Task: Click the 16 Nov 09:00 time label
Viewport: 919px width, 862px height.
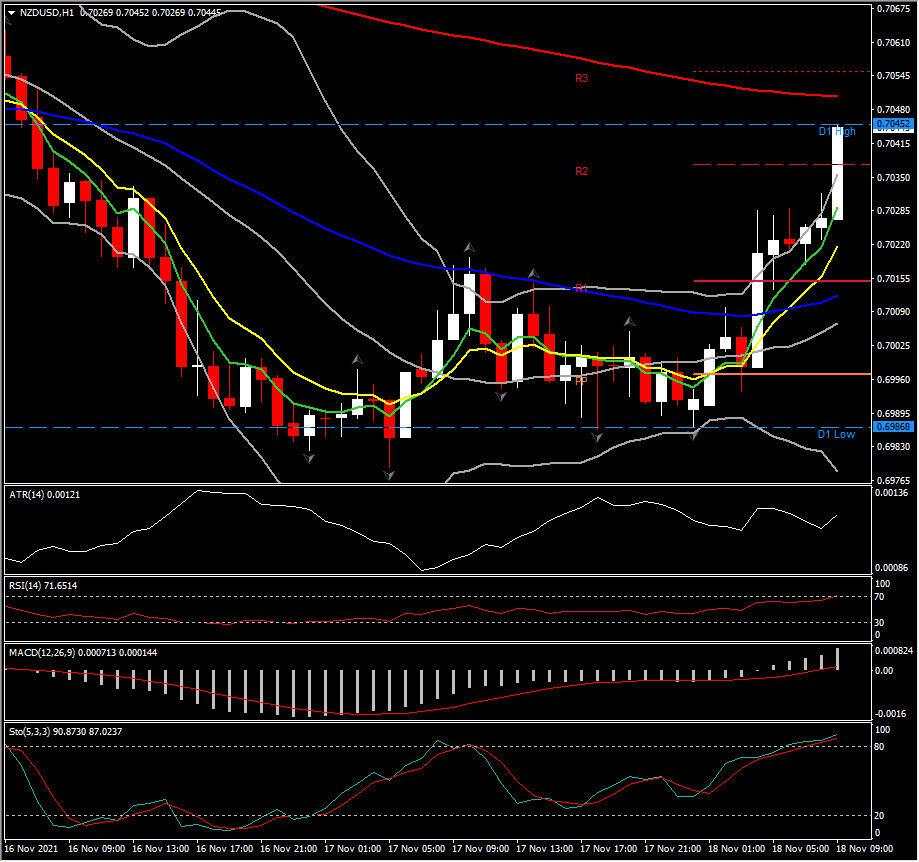Action: (x=96, y=849)
